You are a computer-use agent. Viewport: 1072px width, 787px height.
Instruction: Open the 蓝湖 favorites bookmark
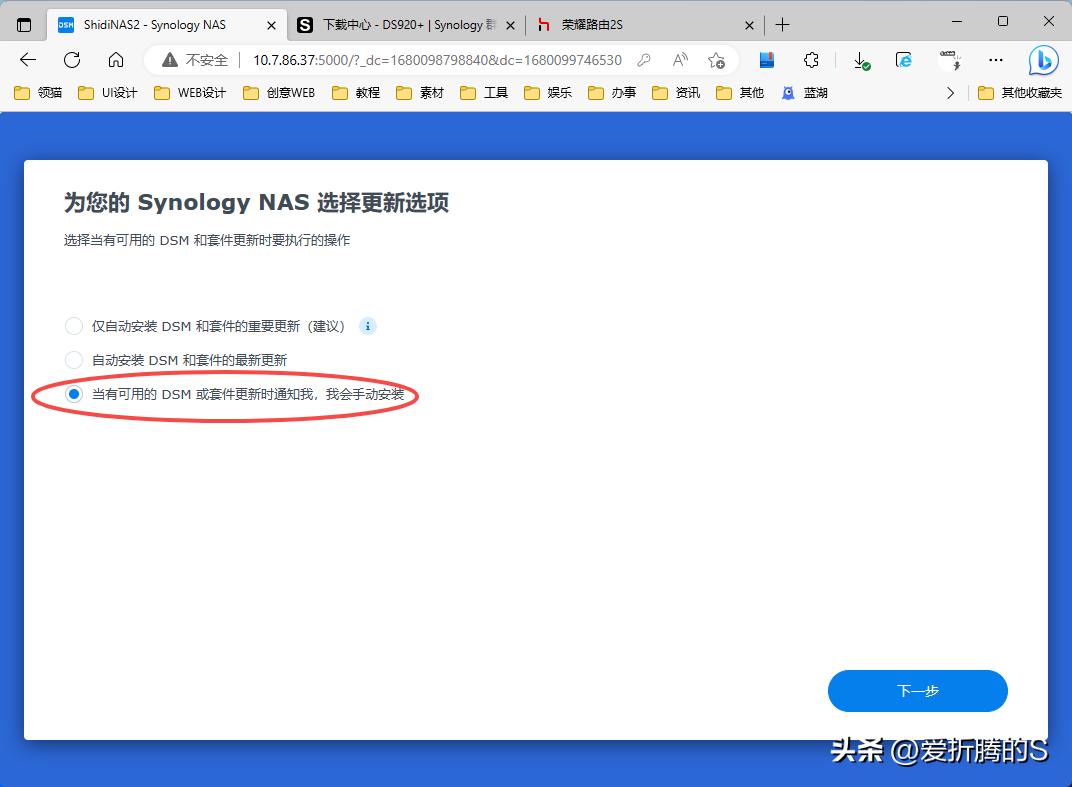805,92
